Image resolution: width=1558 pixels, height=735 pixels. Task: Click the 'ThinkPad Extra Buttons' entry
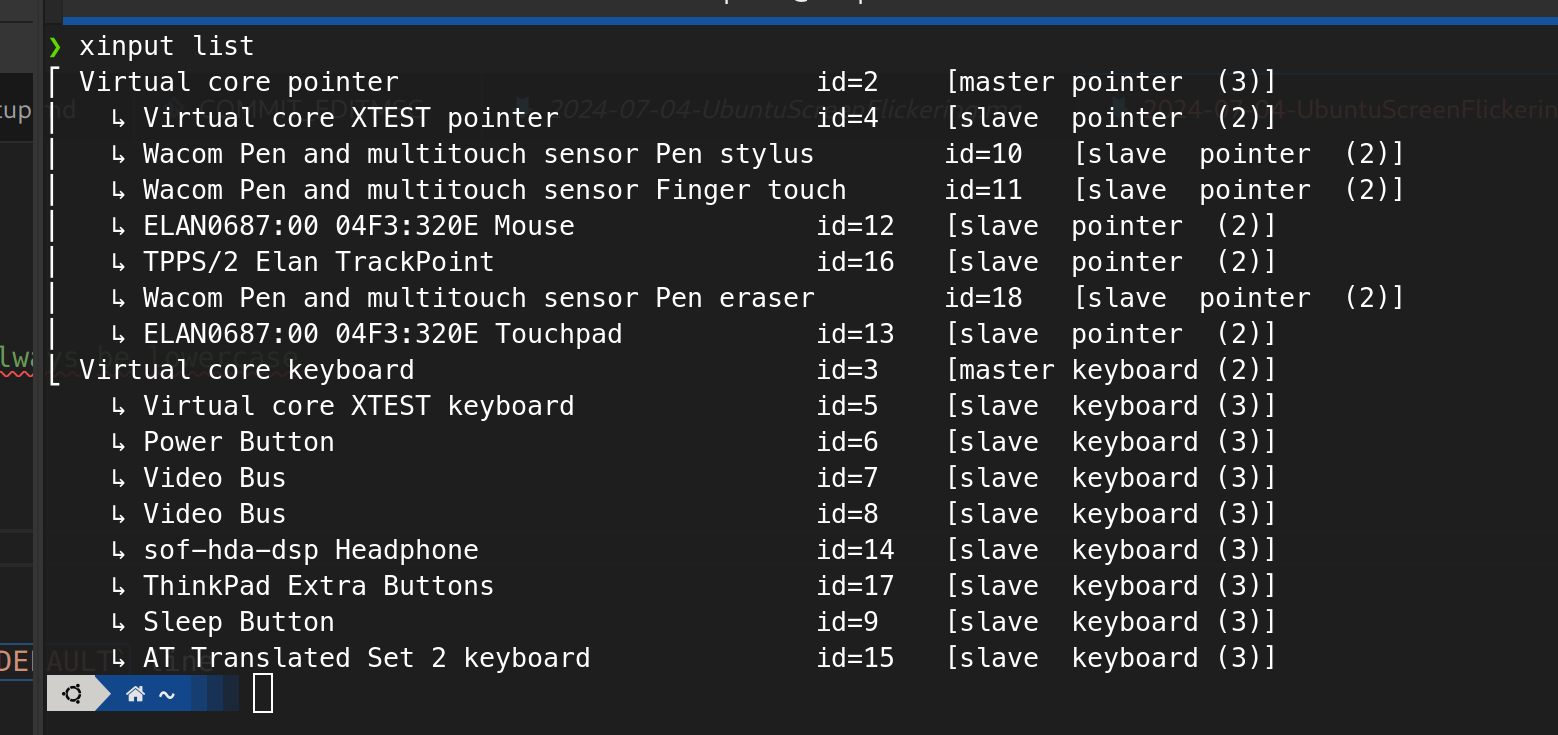[318, 586]
